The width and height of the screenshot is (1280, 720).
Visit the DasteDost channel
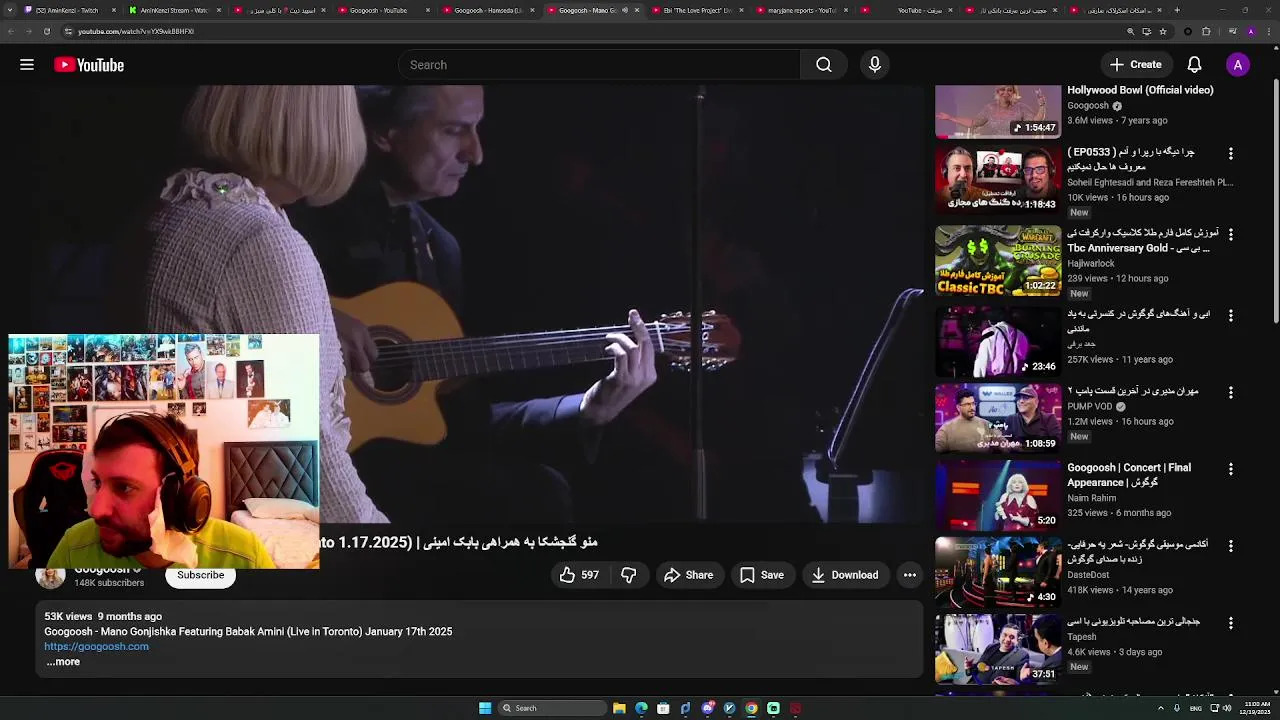1088,575
